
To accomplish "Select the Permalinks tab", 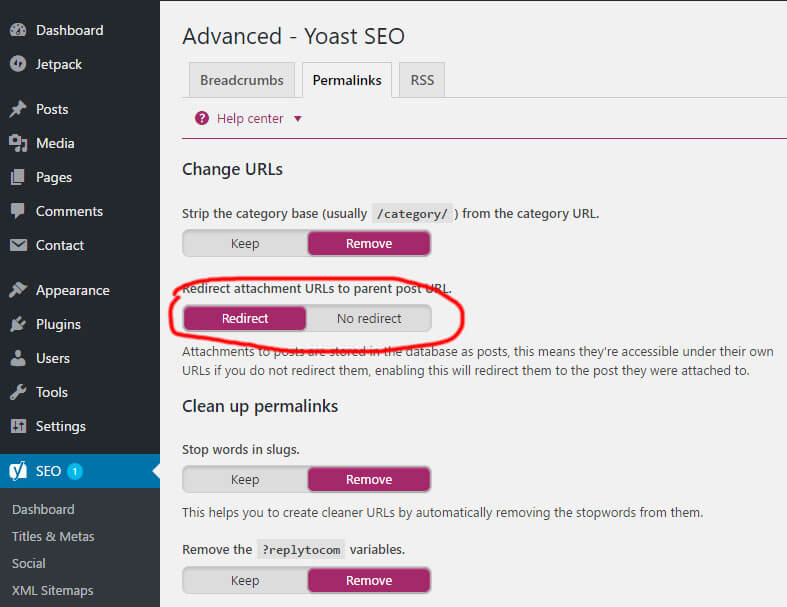I will coord(347,80).
